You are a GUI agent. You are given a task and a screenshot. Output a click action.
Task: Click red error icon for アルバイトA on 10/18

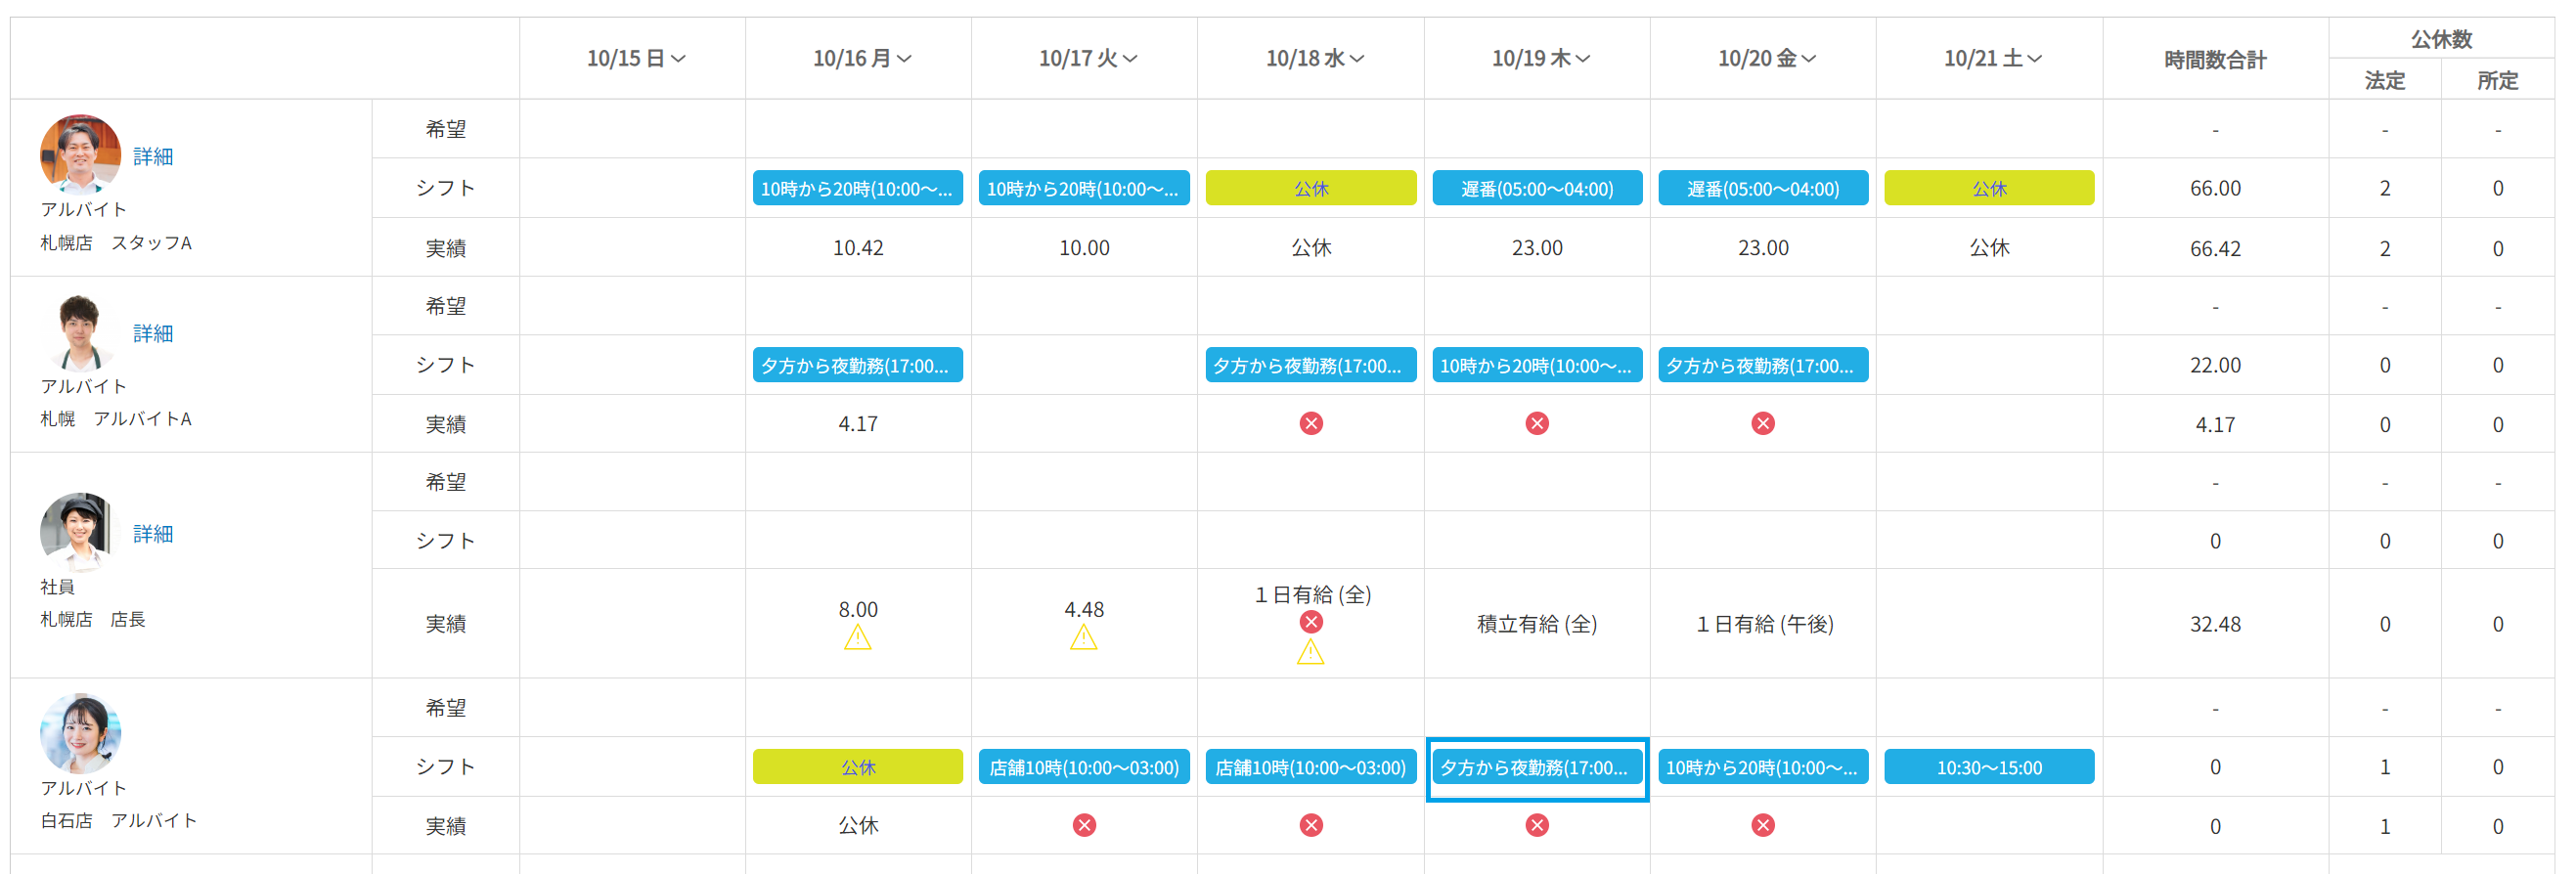(x=1310, y=424)
